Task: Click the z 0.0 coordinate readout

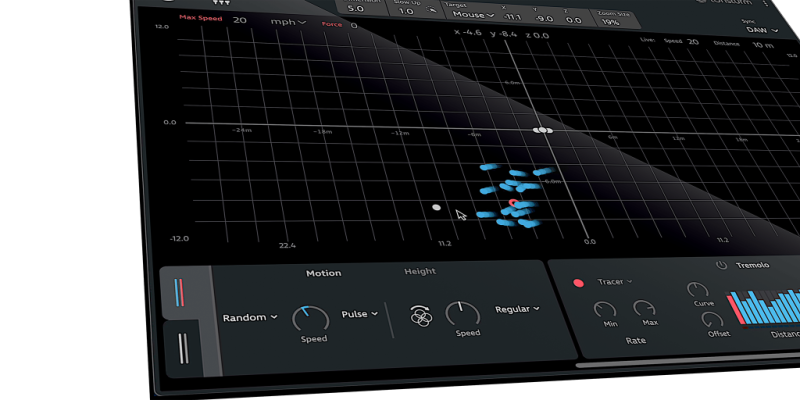Action: pyautogui.click(x=537, y=36)
